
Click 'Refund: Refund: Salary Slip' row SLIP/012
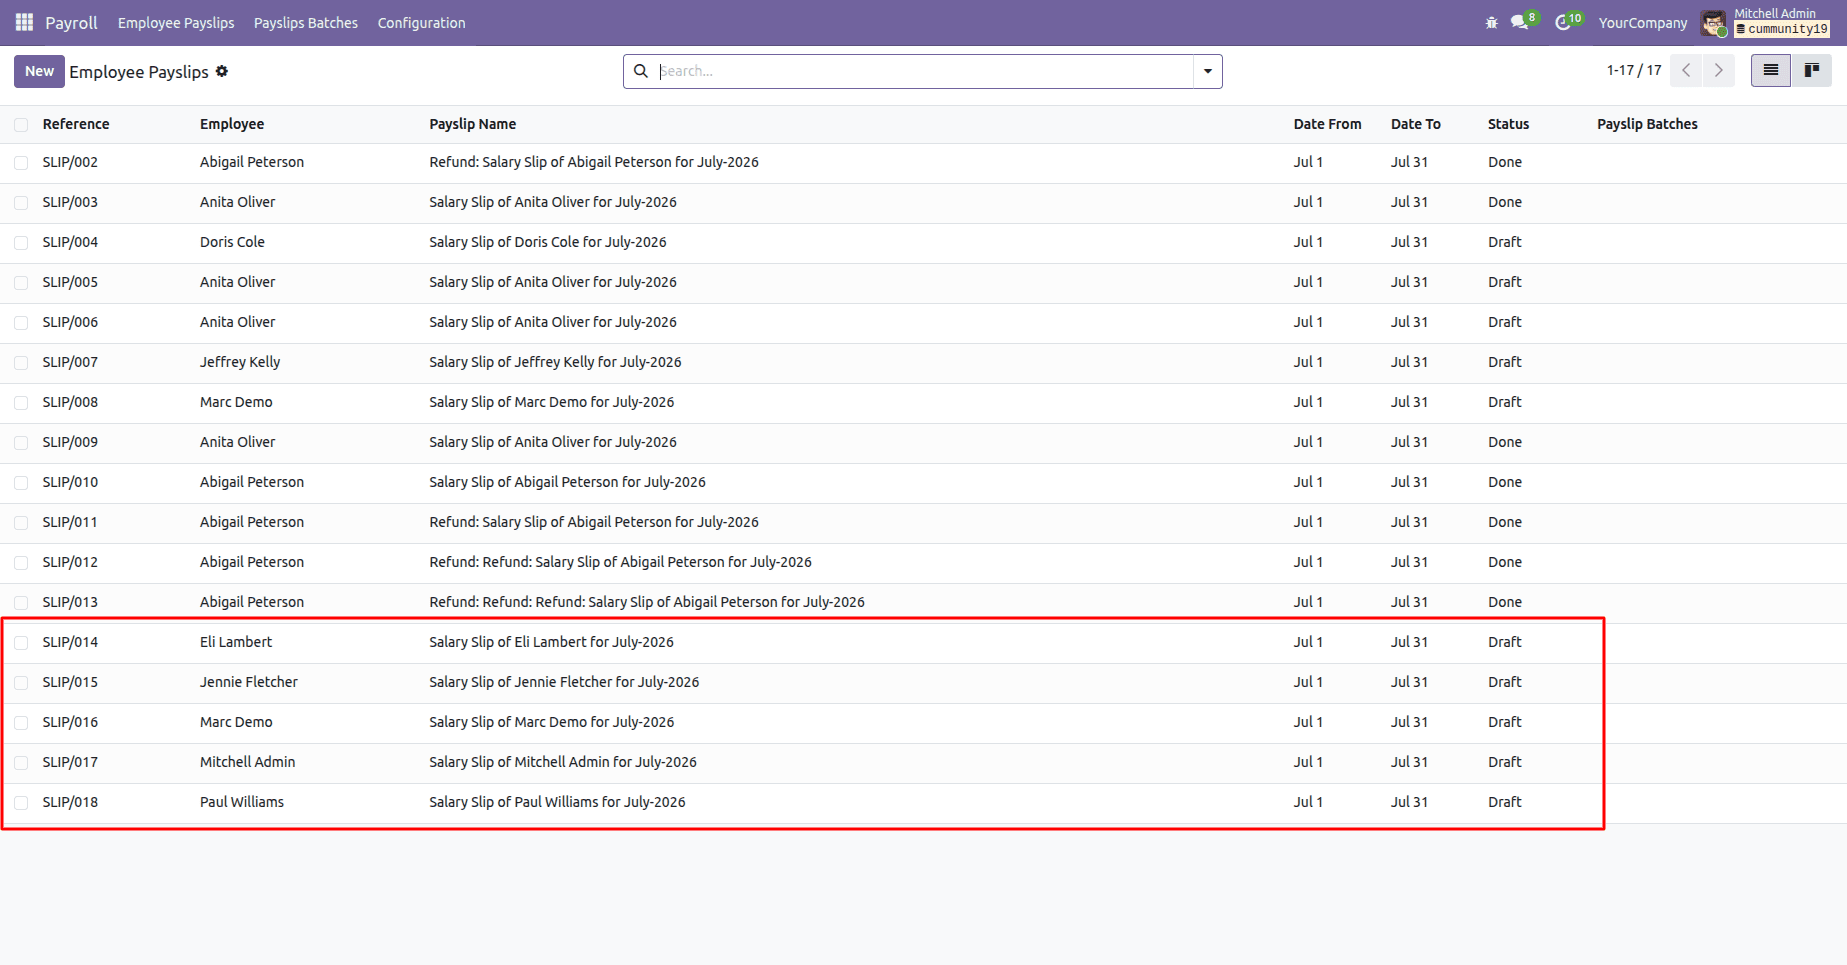621,562
